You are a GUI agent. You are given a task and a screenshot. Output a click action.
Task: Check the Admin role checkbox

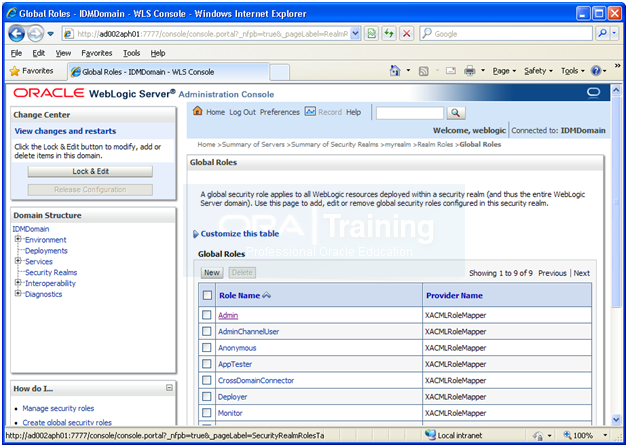207,315
